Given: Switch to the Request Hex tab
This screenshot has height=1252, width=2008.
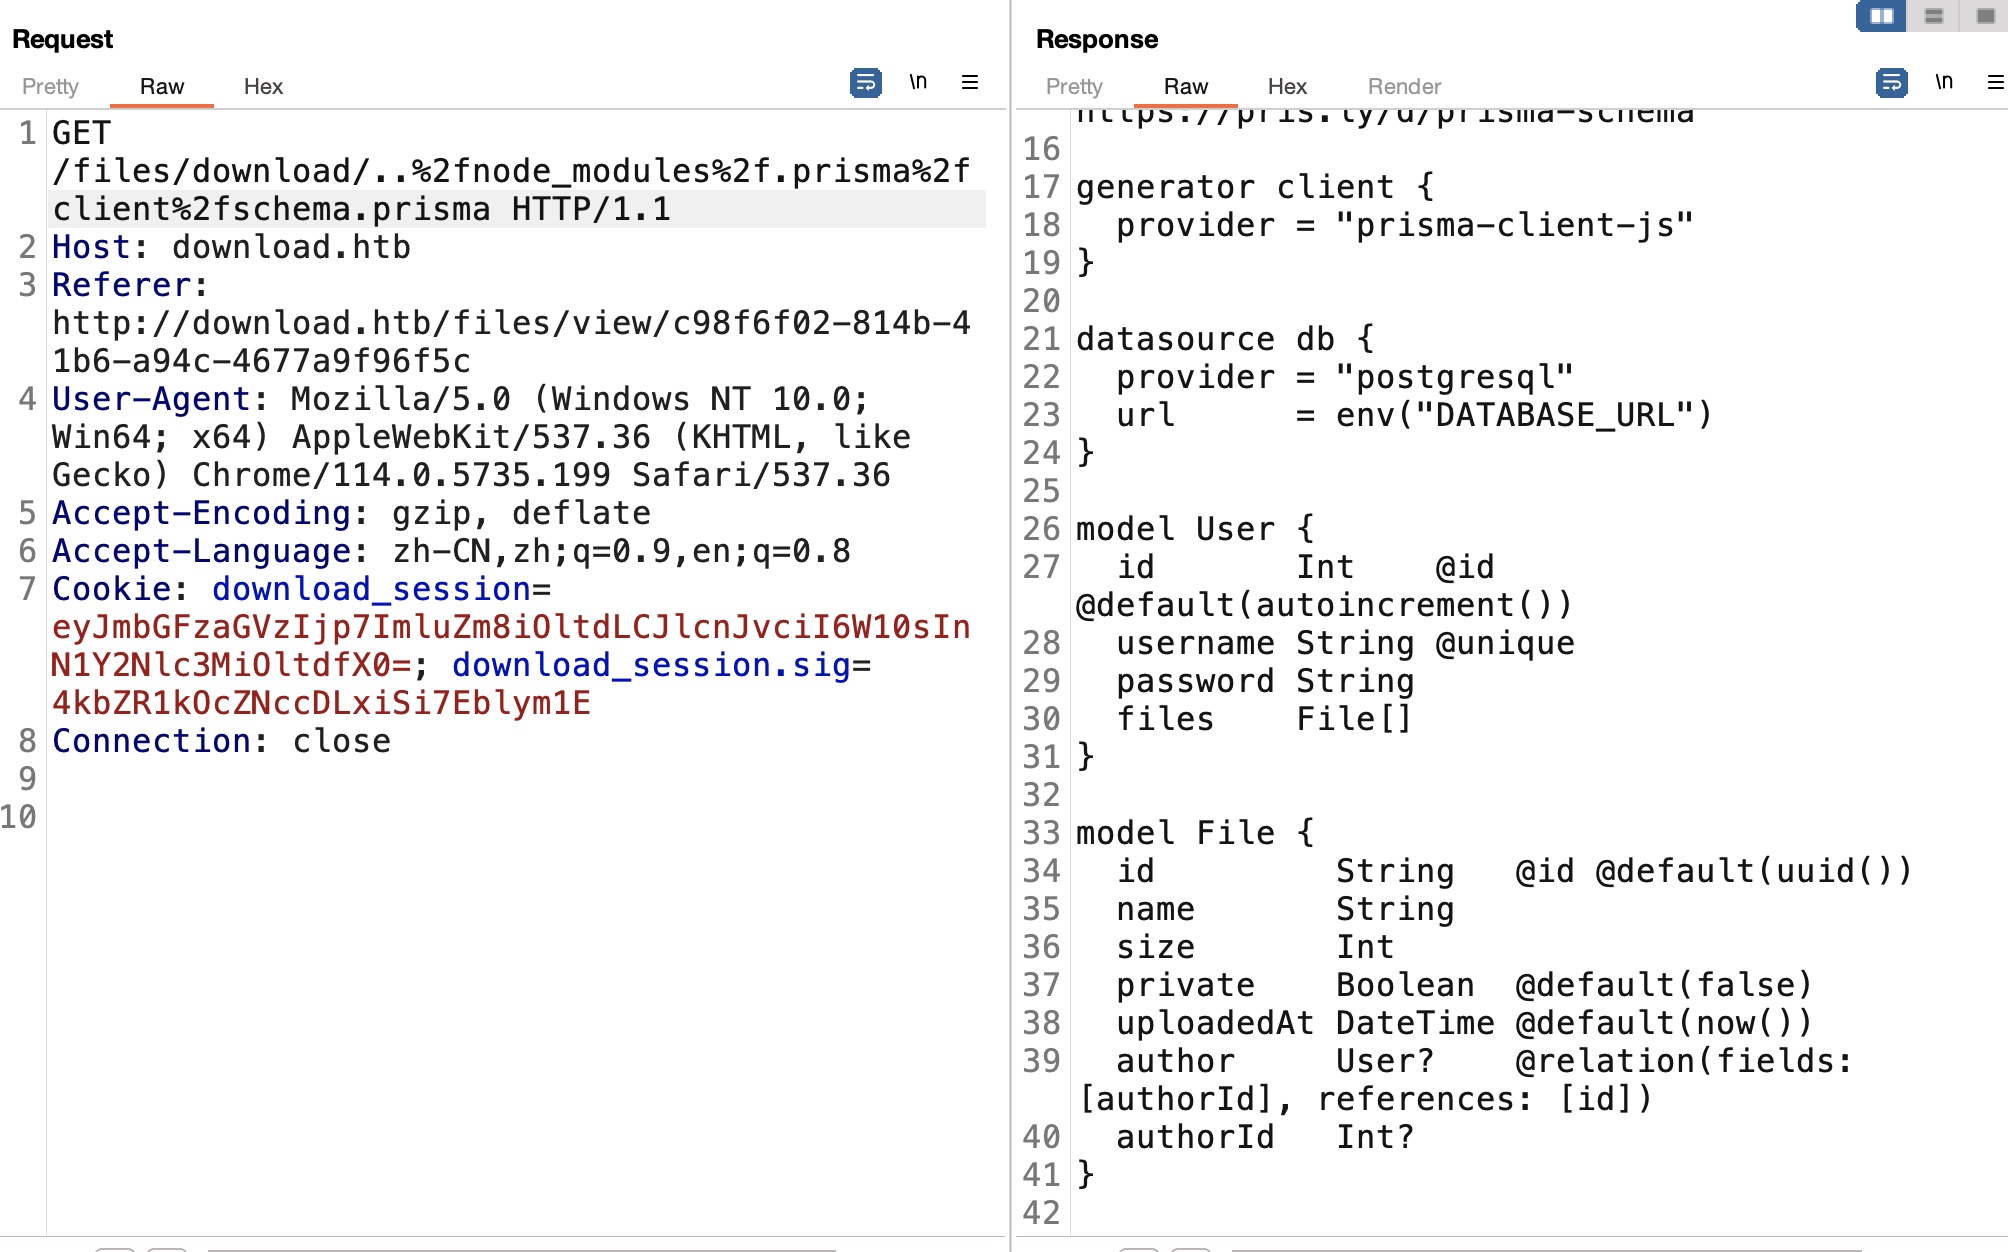Looking at the screenshot, I should 263,87.
